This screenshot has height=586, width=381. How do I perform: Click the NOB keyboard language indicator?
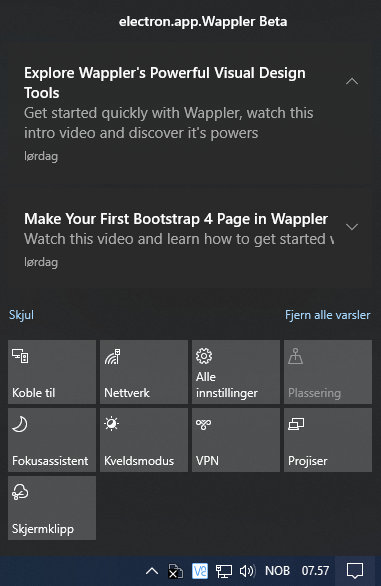(x=277, y=571)
